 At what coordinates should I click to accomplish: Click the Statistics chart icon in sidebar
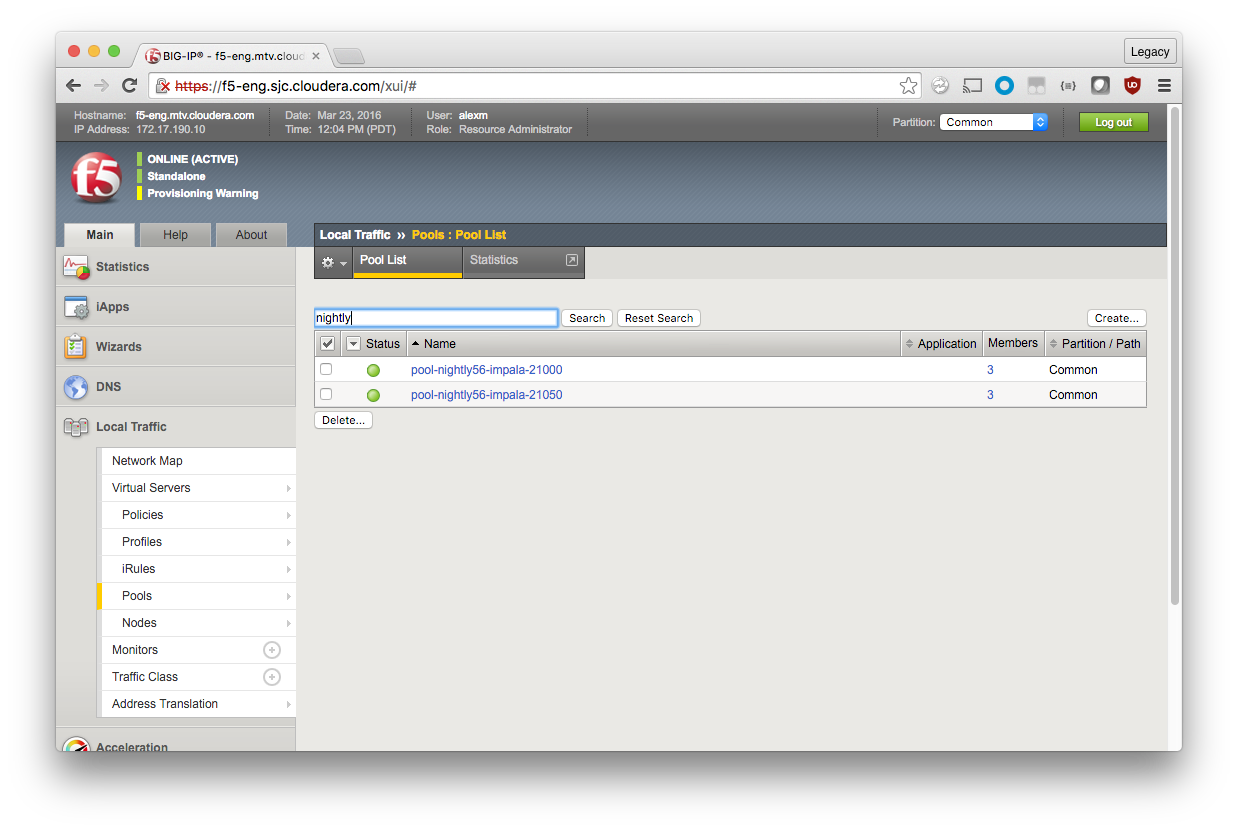click(77, 267)
